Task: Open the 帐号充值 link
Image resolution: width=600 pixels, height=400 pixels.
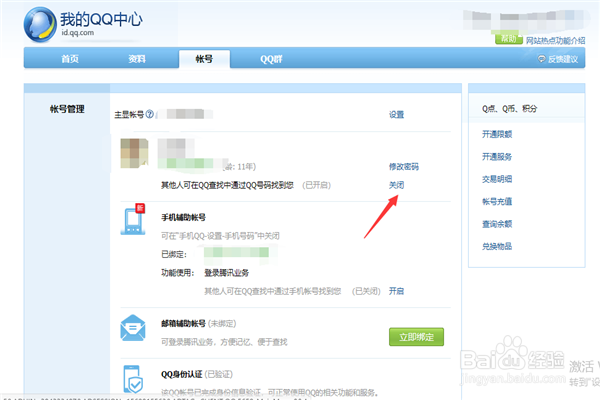Action: (x=497, y=201)
